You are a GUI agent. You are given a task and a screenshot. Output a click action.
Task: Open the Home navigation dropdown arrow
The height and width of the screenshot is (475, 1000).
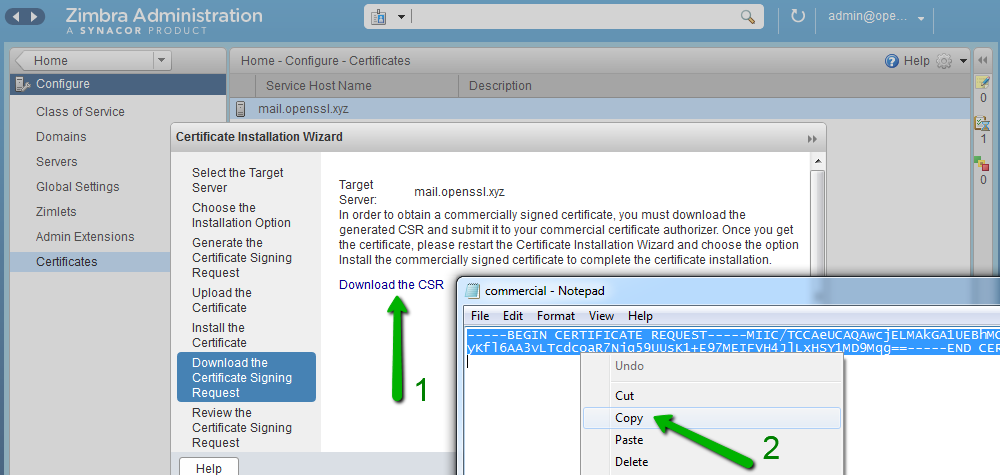(162, 61)
